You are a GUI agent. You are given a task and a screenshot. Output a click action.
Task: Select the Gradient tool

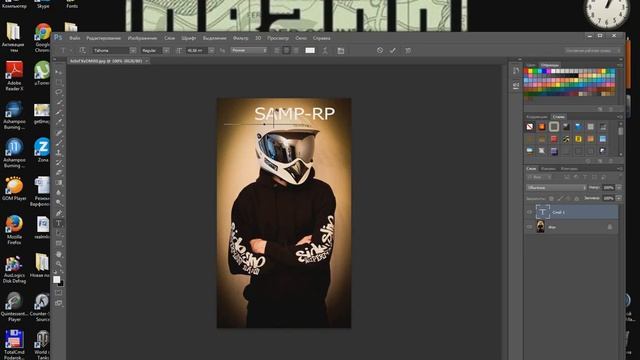[59, 183]
